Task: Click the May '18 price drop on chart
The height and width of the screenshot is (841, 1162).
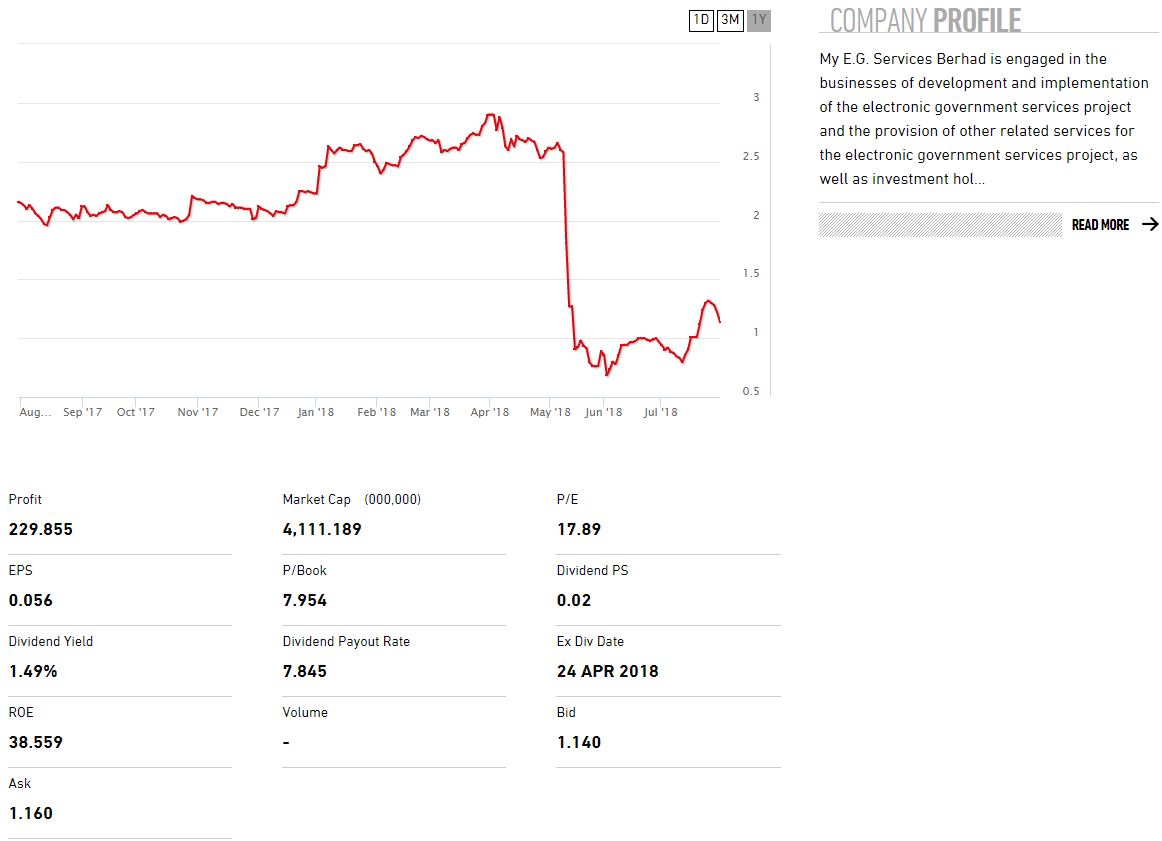Action: click(x=566, y=230)
